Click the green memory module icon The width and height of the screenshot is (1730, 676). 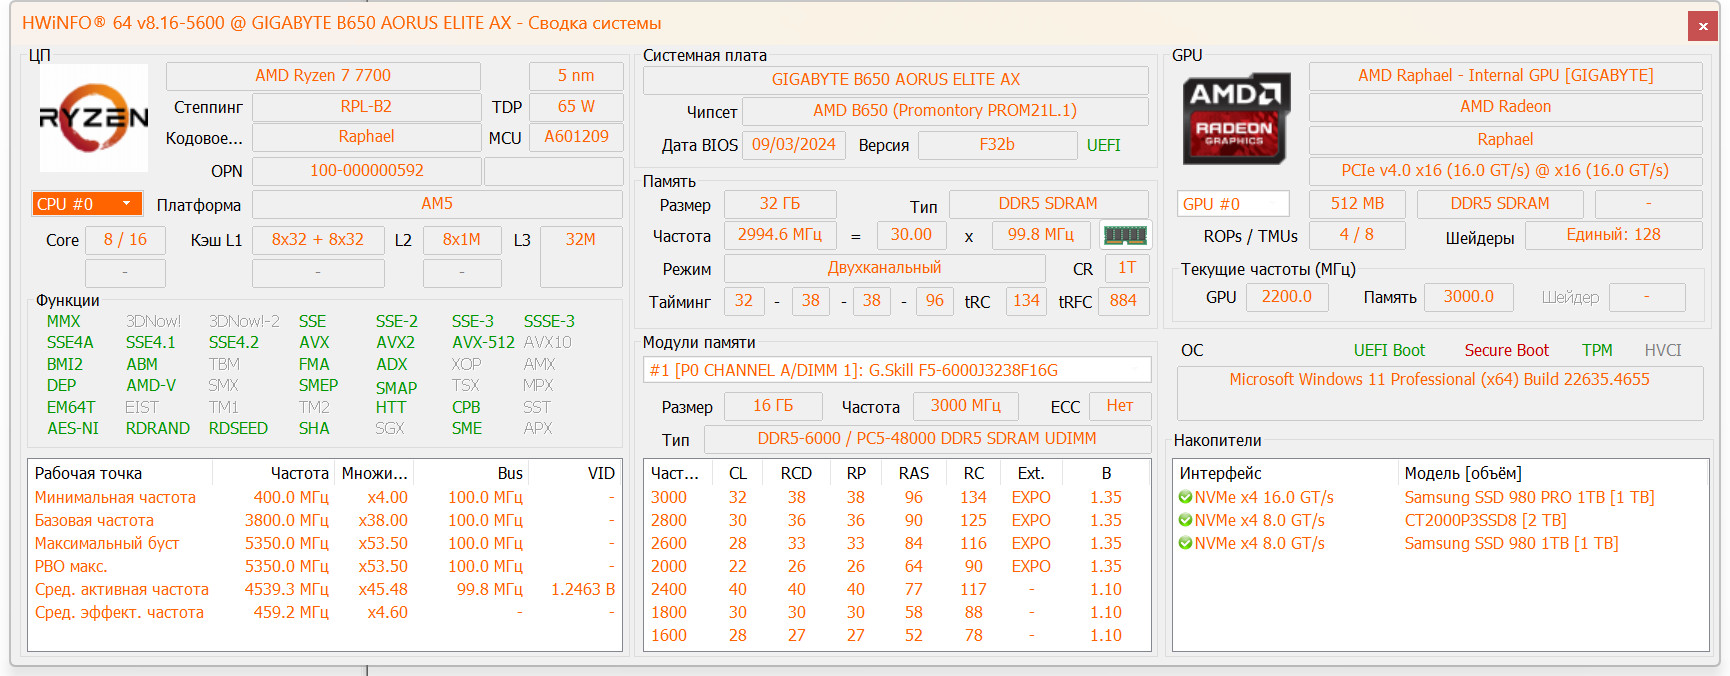(1124, 235)
